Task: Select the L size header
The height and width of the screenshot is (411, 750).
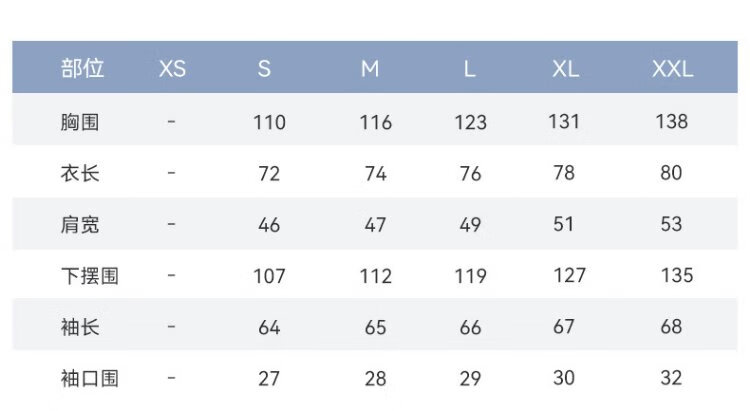Action: (470, 69)
